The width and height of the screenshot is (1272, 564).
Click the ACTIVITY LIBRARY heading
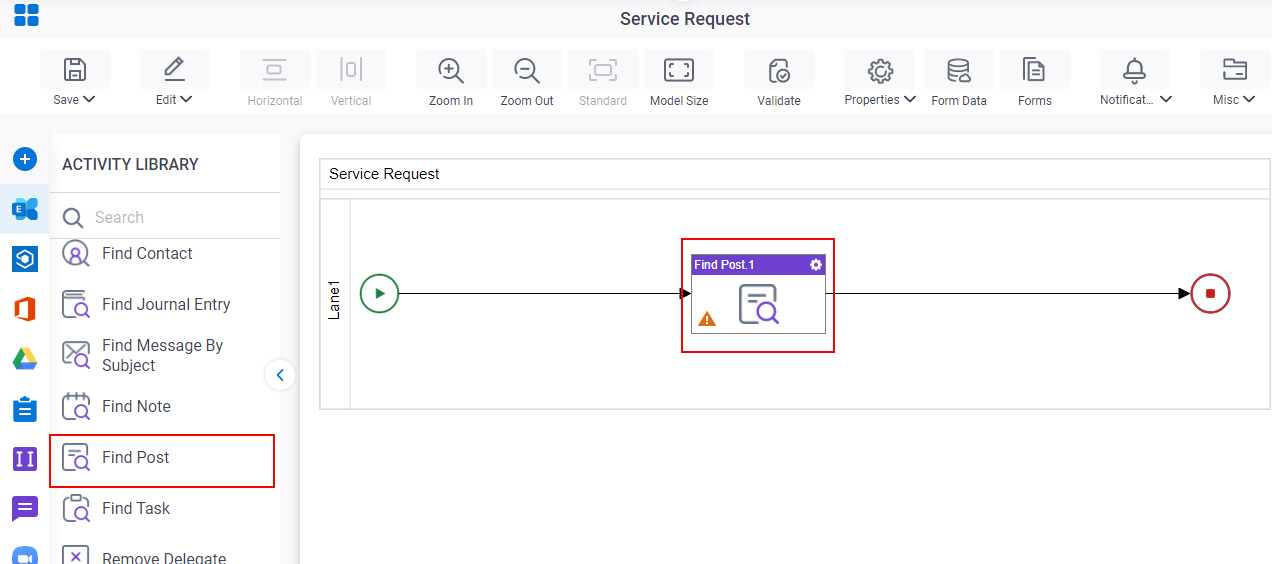pos(130,164)
